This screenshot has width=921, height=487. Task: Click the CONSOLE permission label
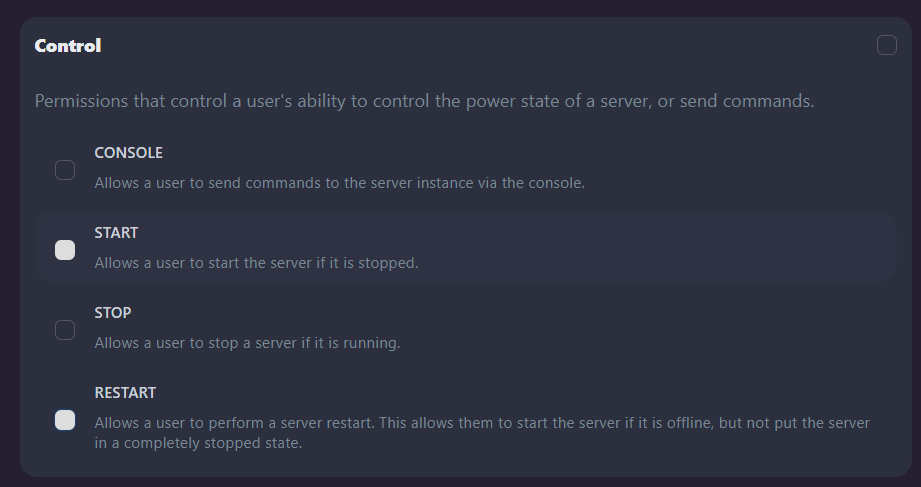(128, 153)
